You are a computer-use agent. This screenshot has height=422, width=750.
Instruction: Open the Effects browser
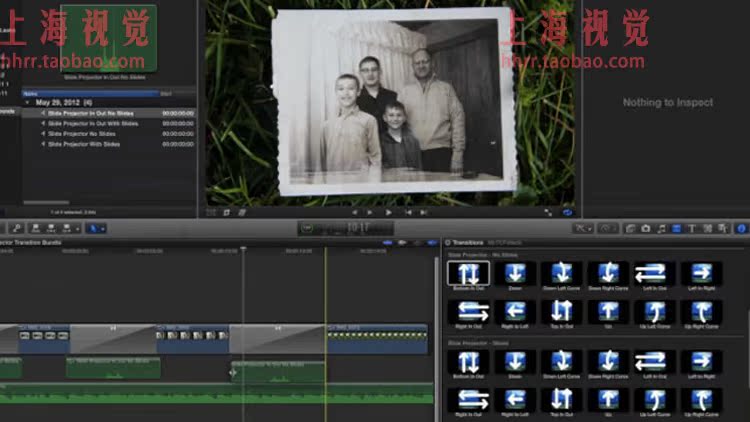(x=630, y=229)
